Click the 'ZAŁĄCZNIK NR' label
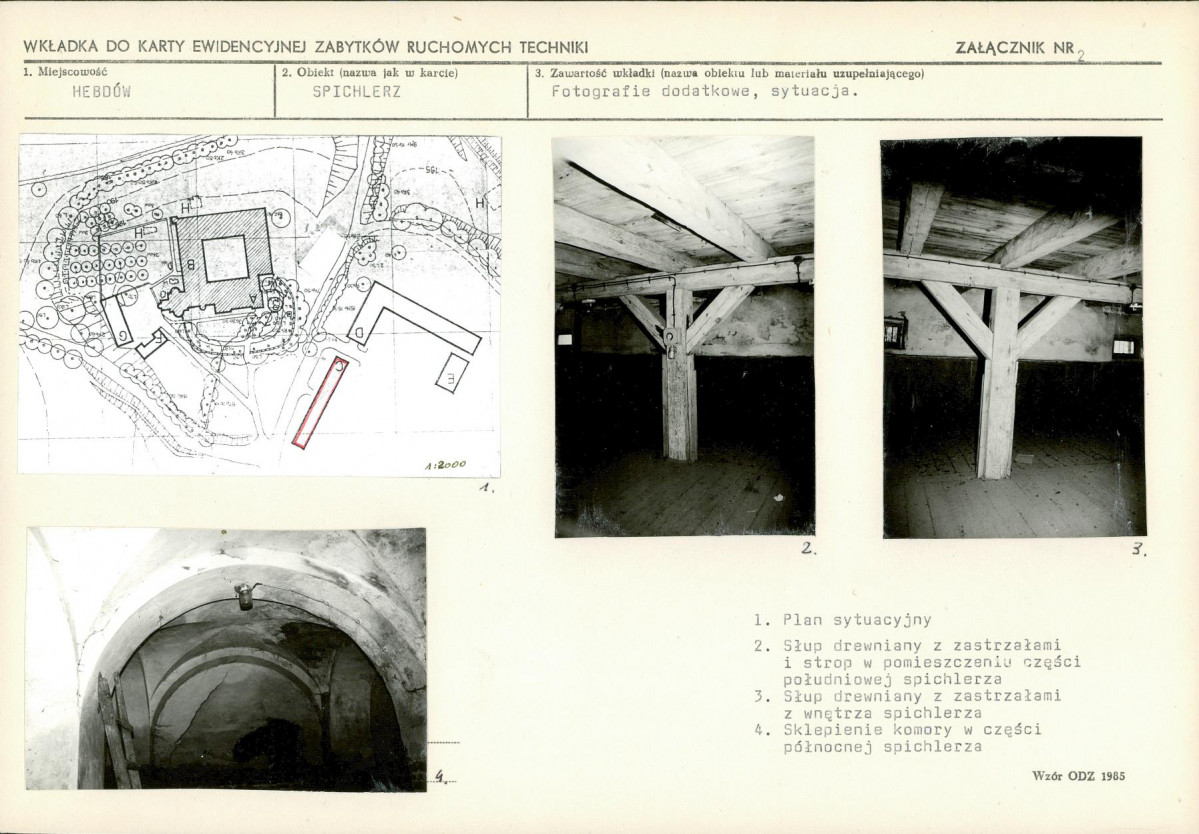The image size is (1199, 834). [x=1015, y=47]
